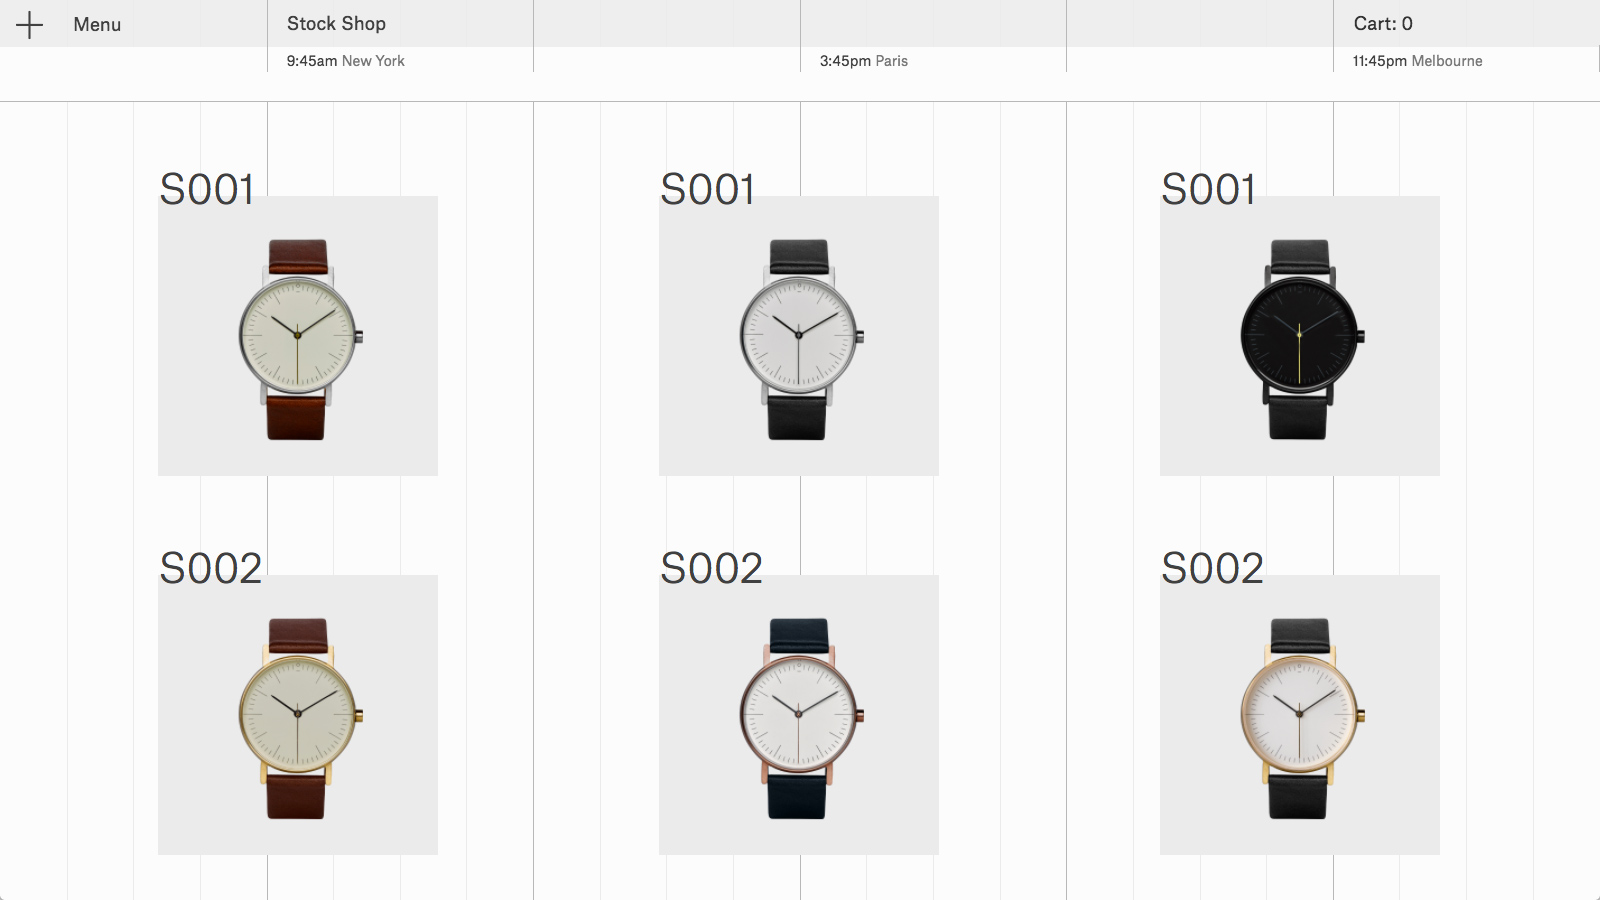Click the S001 title above the brown strap watch
Image resolution: width=1600 pixels, height=900 pixels.
coord(207,189)
